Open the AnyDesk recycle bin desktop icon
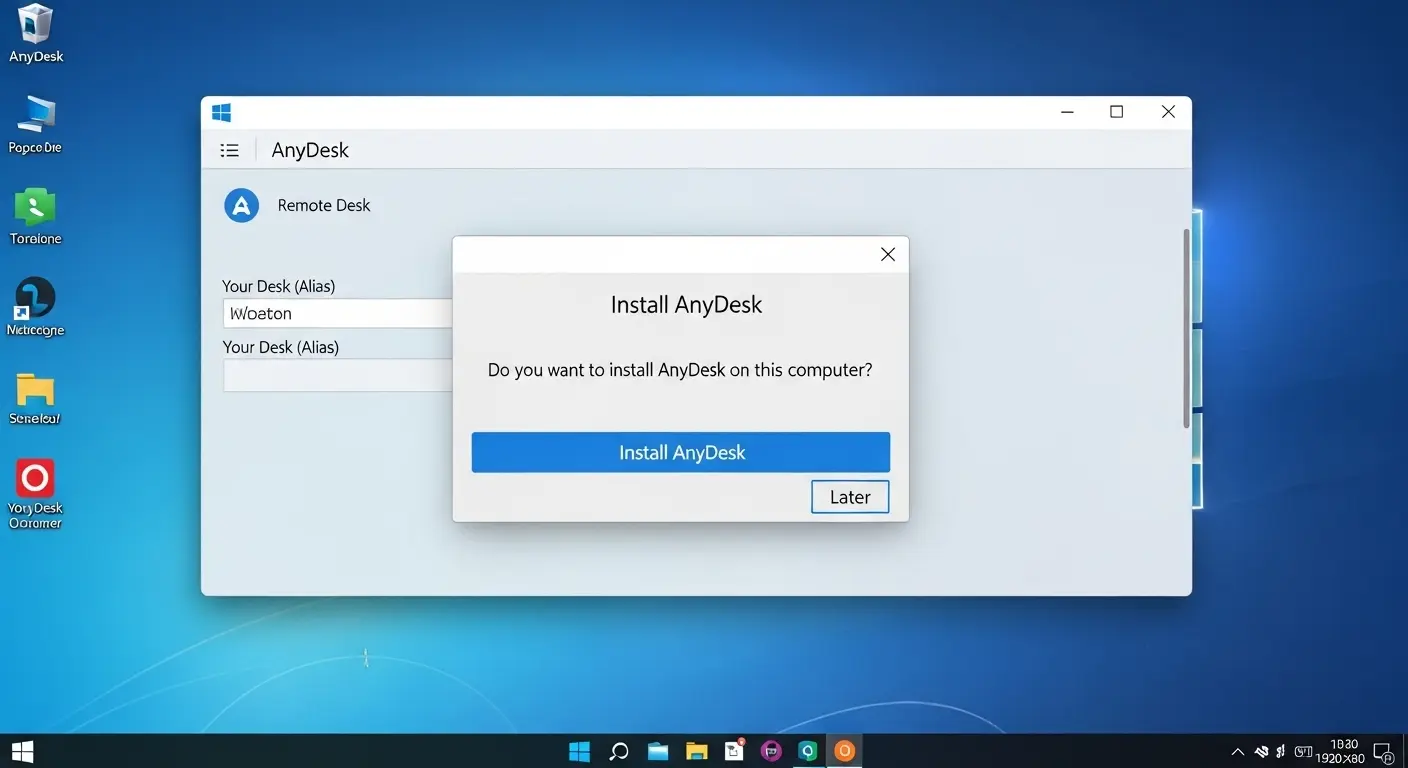The image size is (1408, 768). point(36,34)
